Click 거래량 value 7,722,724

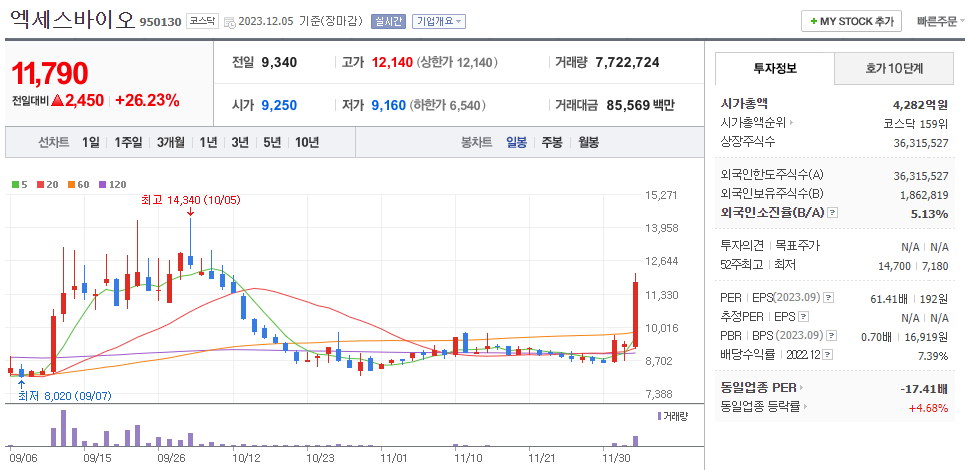click(x=627, y=62)
